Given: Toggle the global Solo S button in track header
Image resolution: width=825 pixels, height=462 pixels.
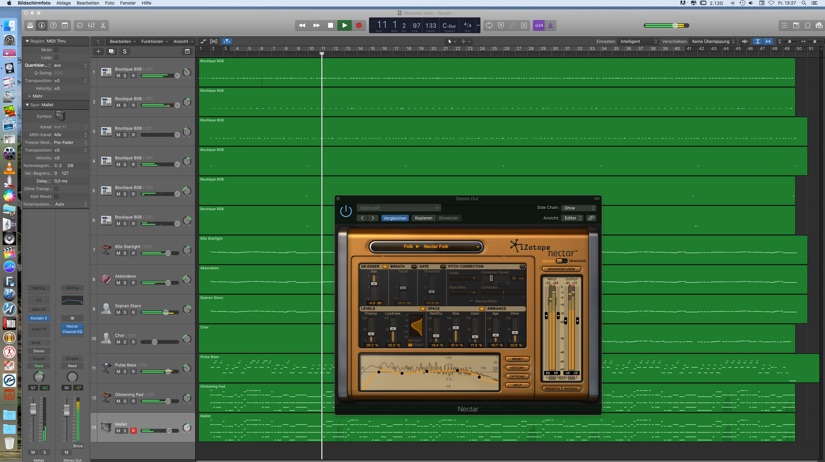Looking at the screenshot, I should click(x=125, y=52).
